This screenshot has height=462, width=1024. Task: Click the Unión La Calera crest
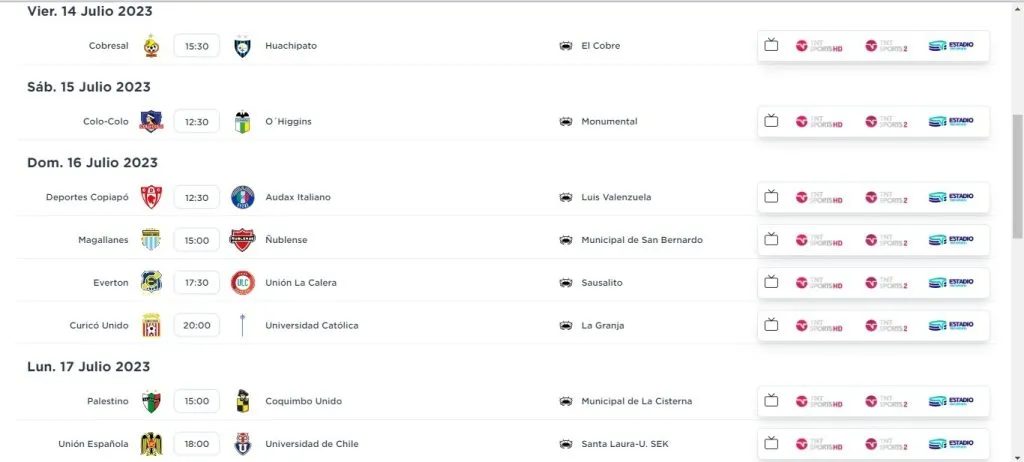[x=242, y=283]
